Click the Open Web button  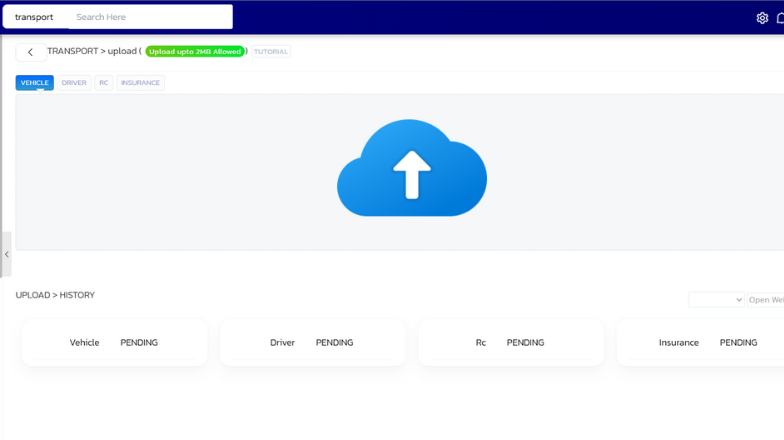[x=766, y=300]
